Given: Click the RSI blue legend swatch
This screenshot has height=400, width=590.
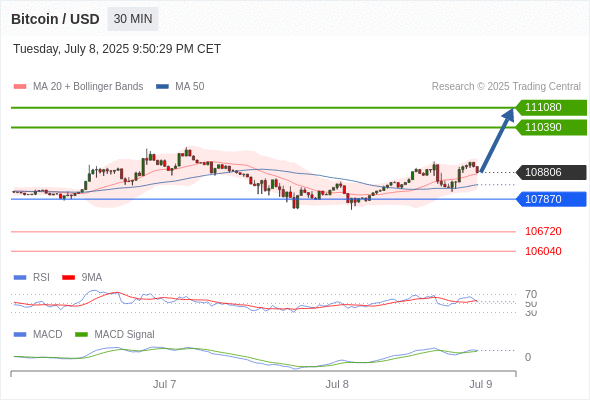Looking at the screenshot, I should [20, 278].
